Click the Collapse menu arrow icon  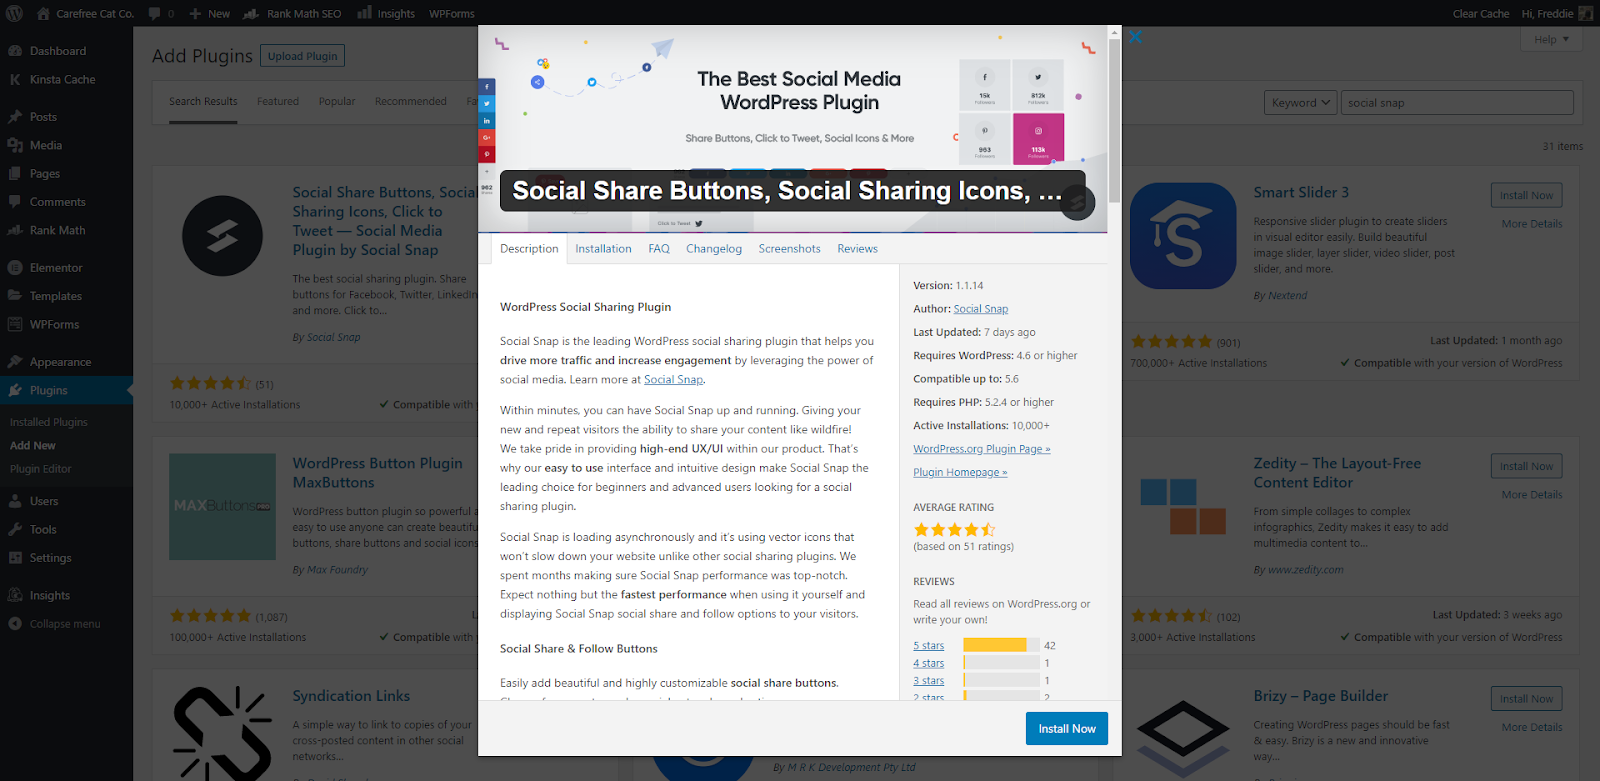15,624
